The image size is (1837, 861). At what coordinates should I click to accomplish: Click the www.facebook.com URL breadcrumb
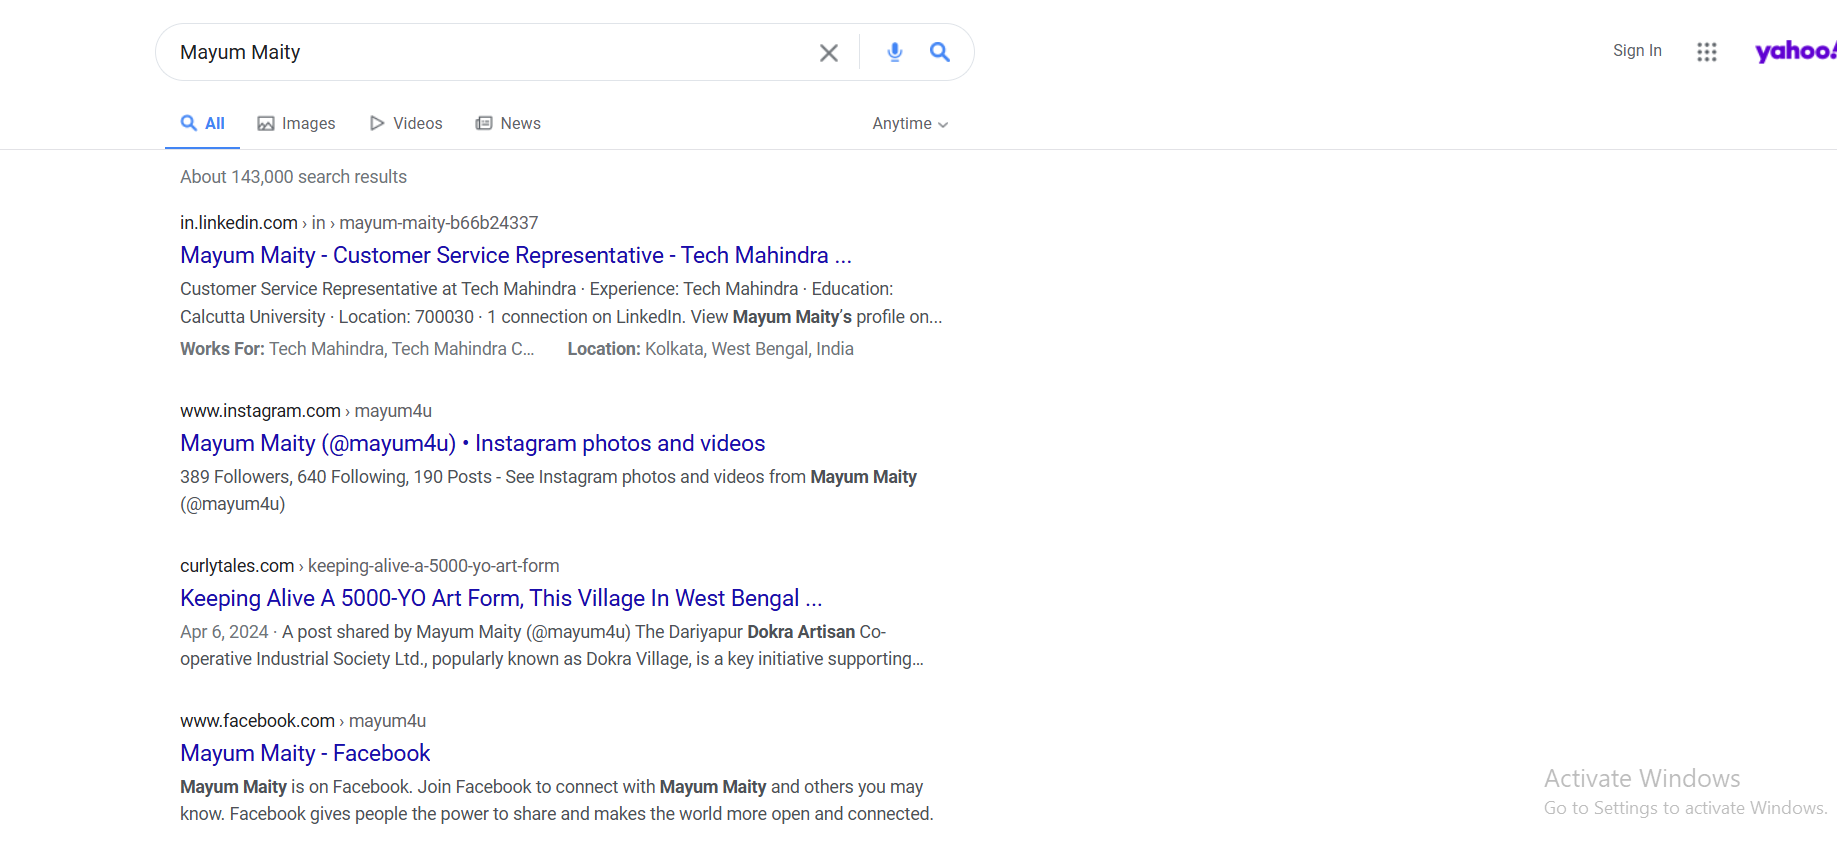257,721
